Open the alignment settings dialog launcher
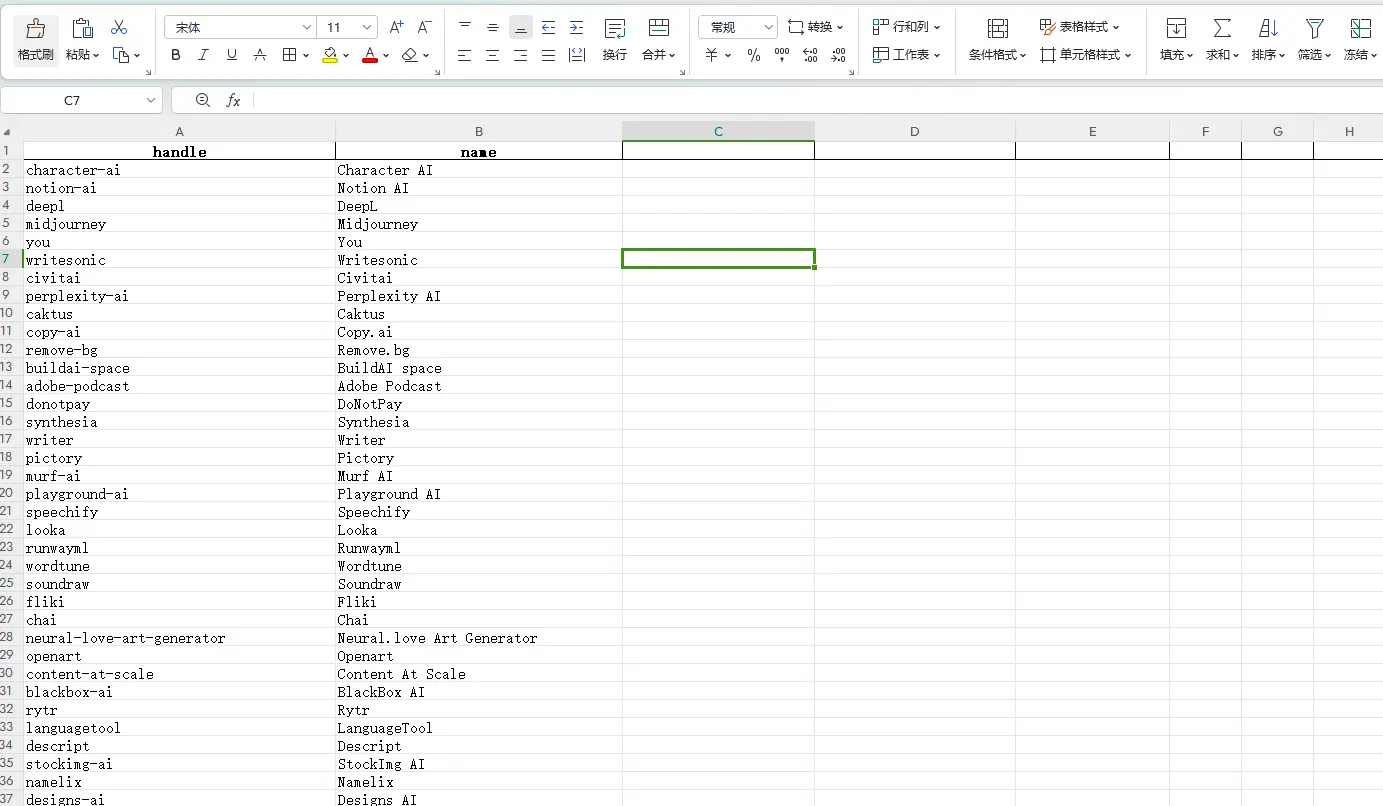This screenshot has width=1383, height=806. 683,72
